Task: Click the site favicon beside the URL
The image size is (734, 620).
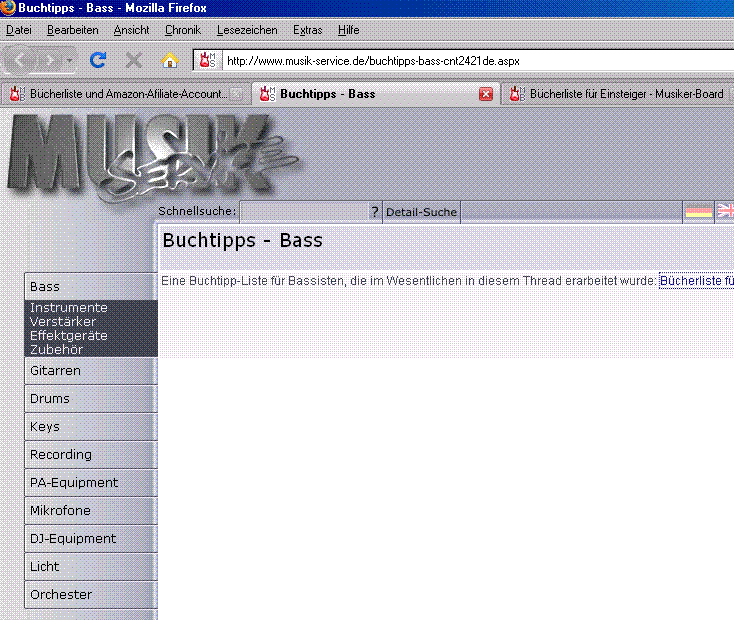Action: click(208, 60)
